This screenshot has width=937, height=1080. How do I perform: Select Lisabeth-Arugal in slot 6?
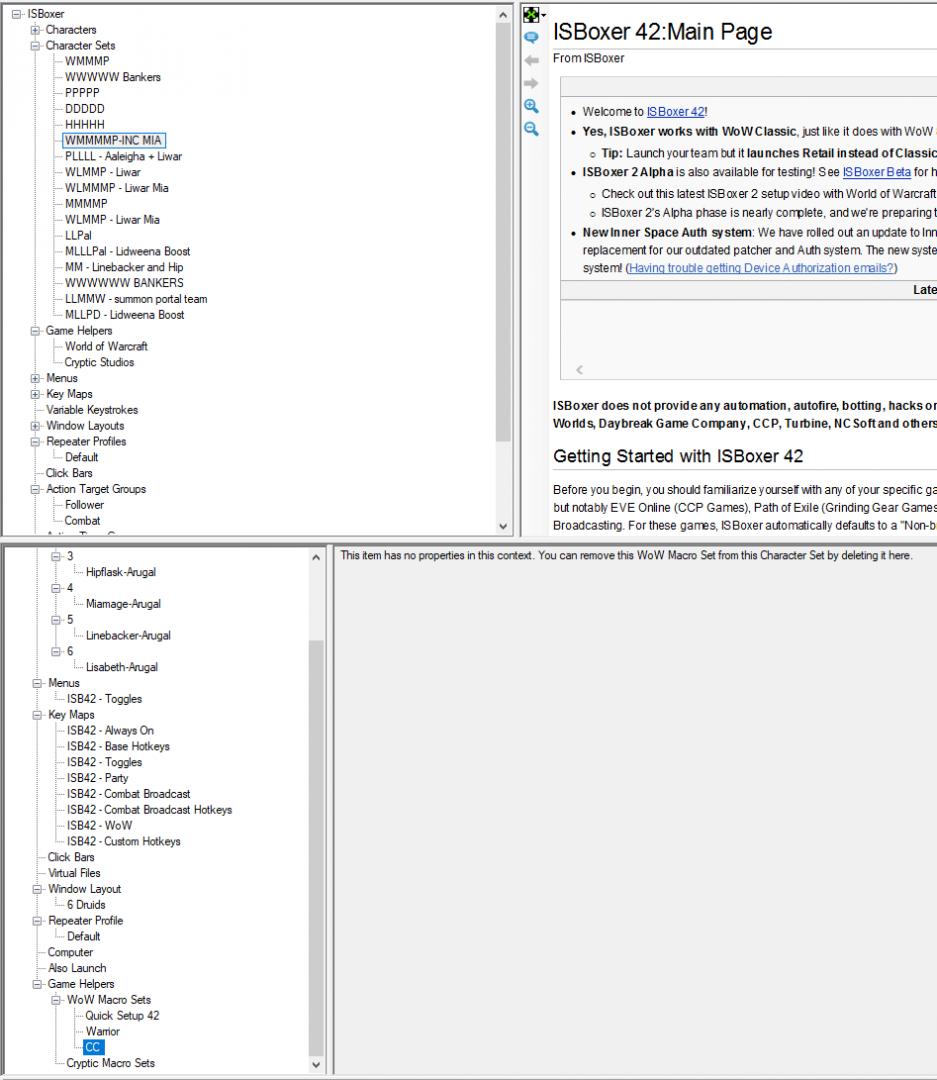click(x=121, y=667)
